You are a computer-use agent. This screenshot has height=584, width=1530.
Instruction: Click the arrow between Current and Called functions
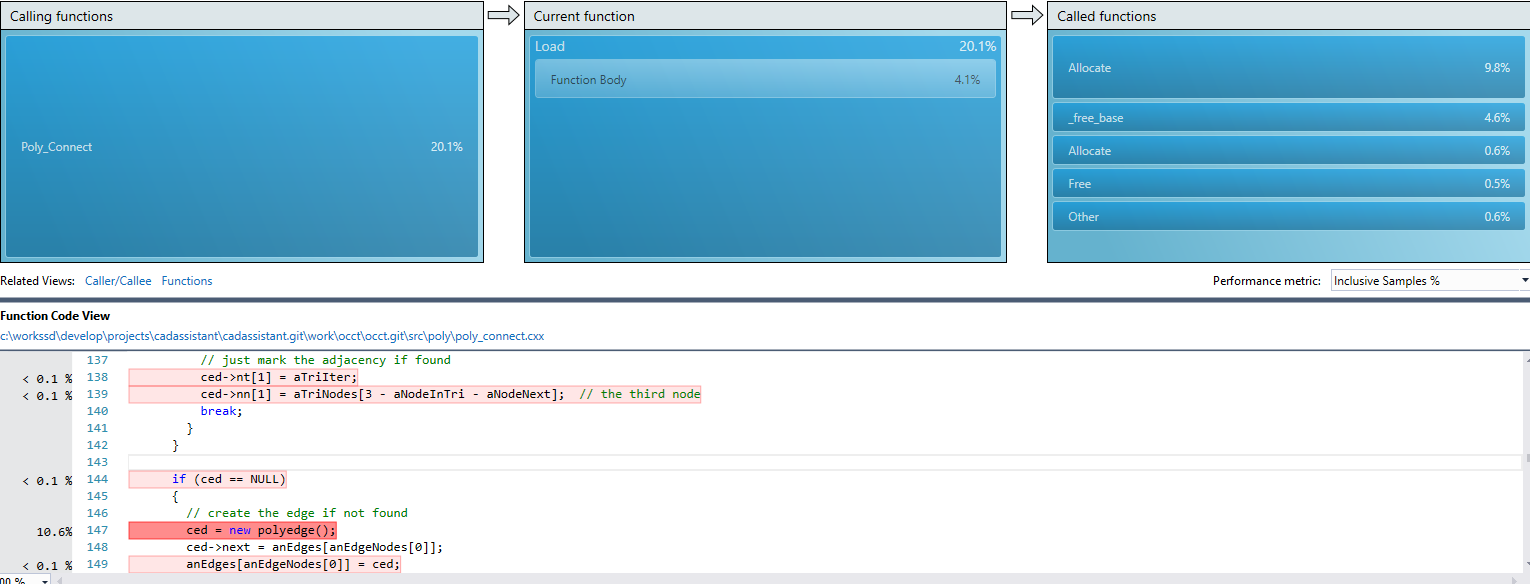tap(1027, 15)
